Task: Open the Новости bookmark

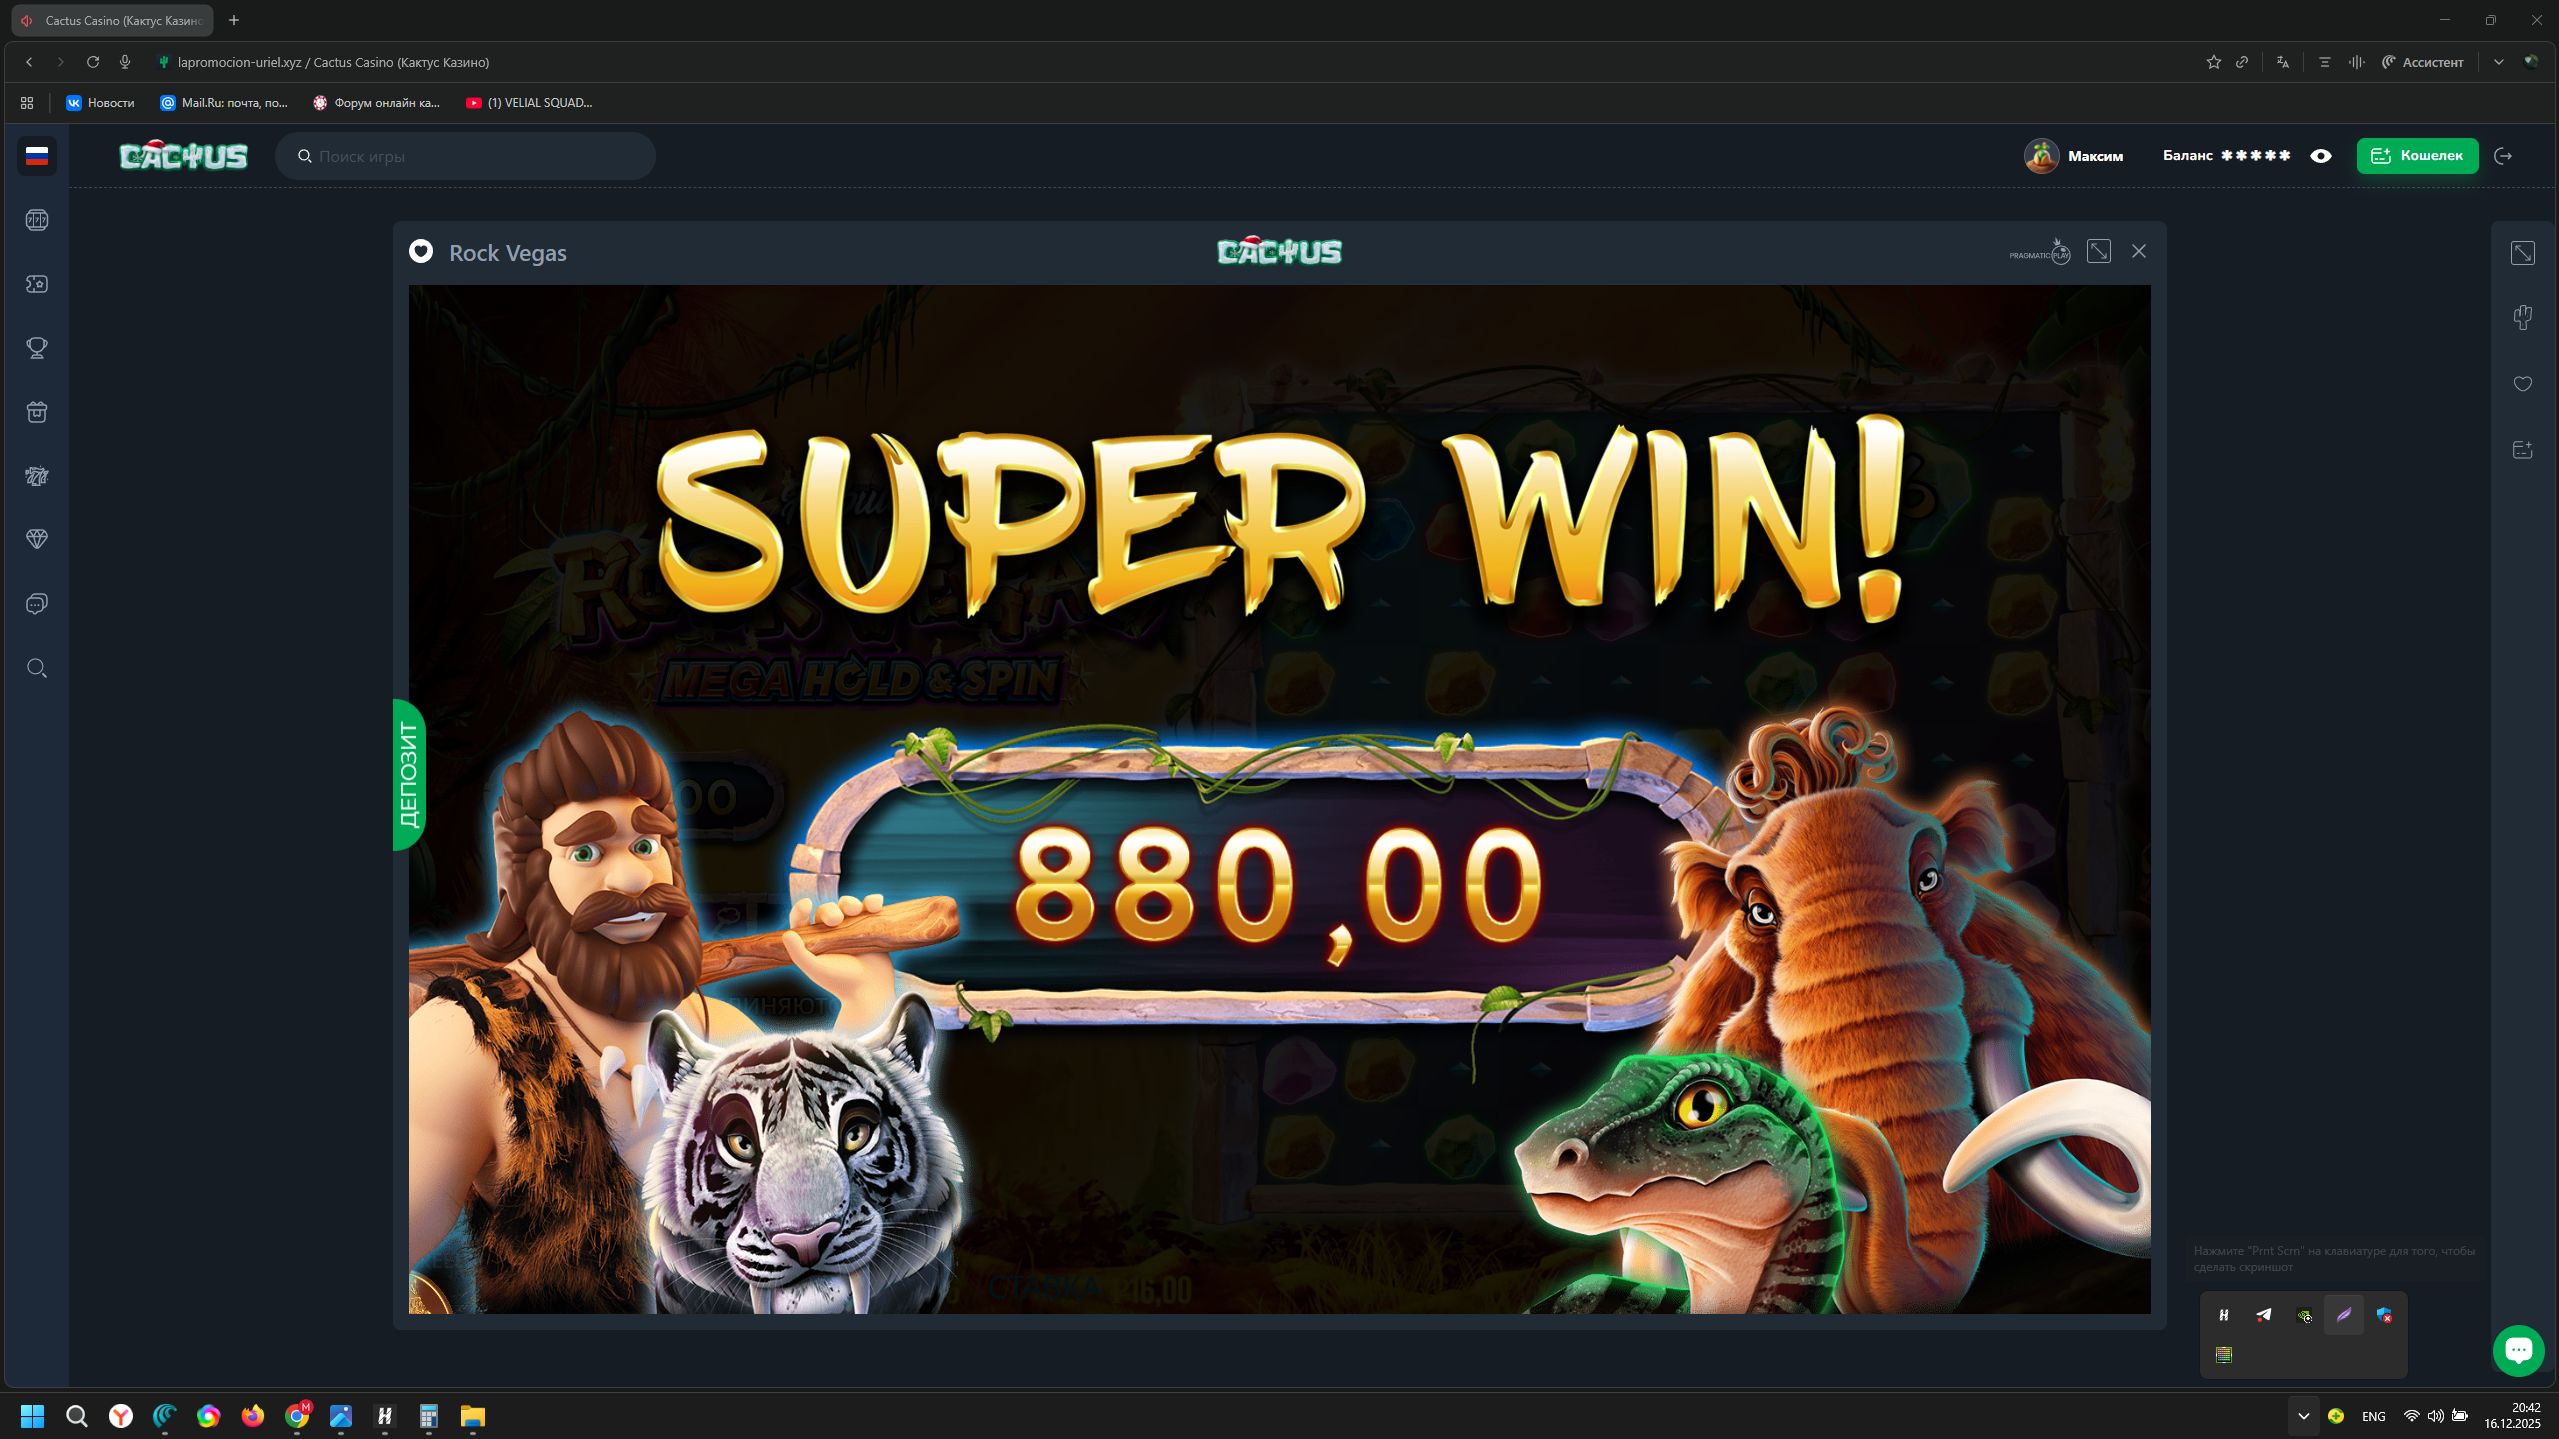Action: (100, 103)
